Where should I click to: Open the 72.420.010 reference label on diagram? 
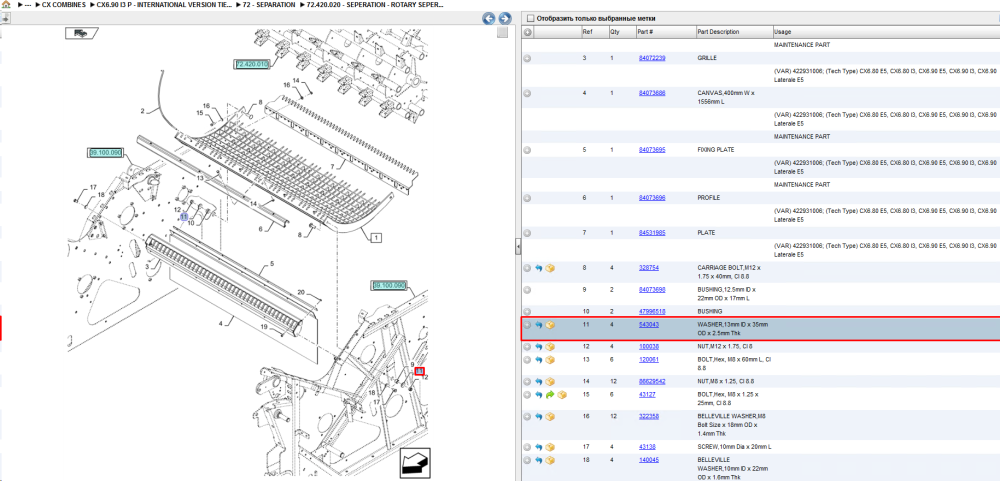[x=251, y=64]
